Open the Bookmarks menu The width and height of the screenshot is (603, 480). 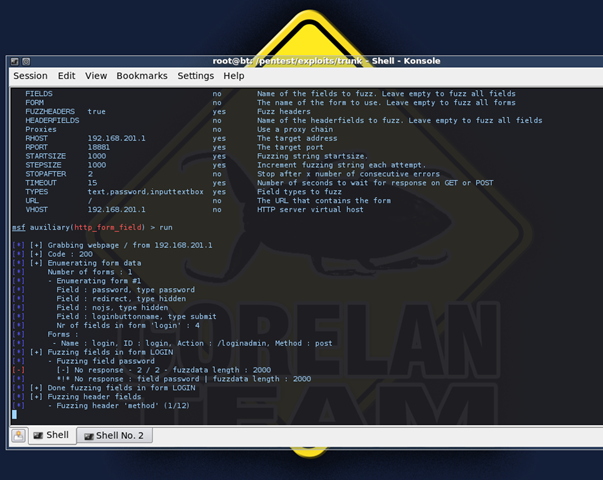(141, 76)
